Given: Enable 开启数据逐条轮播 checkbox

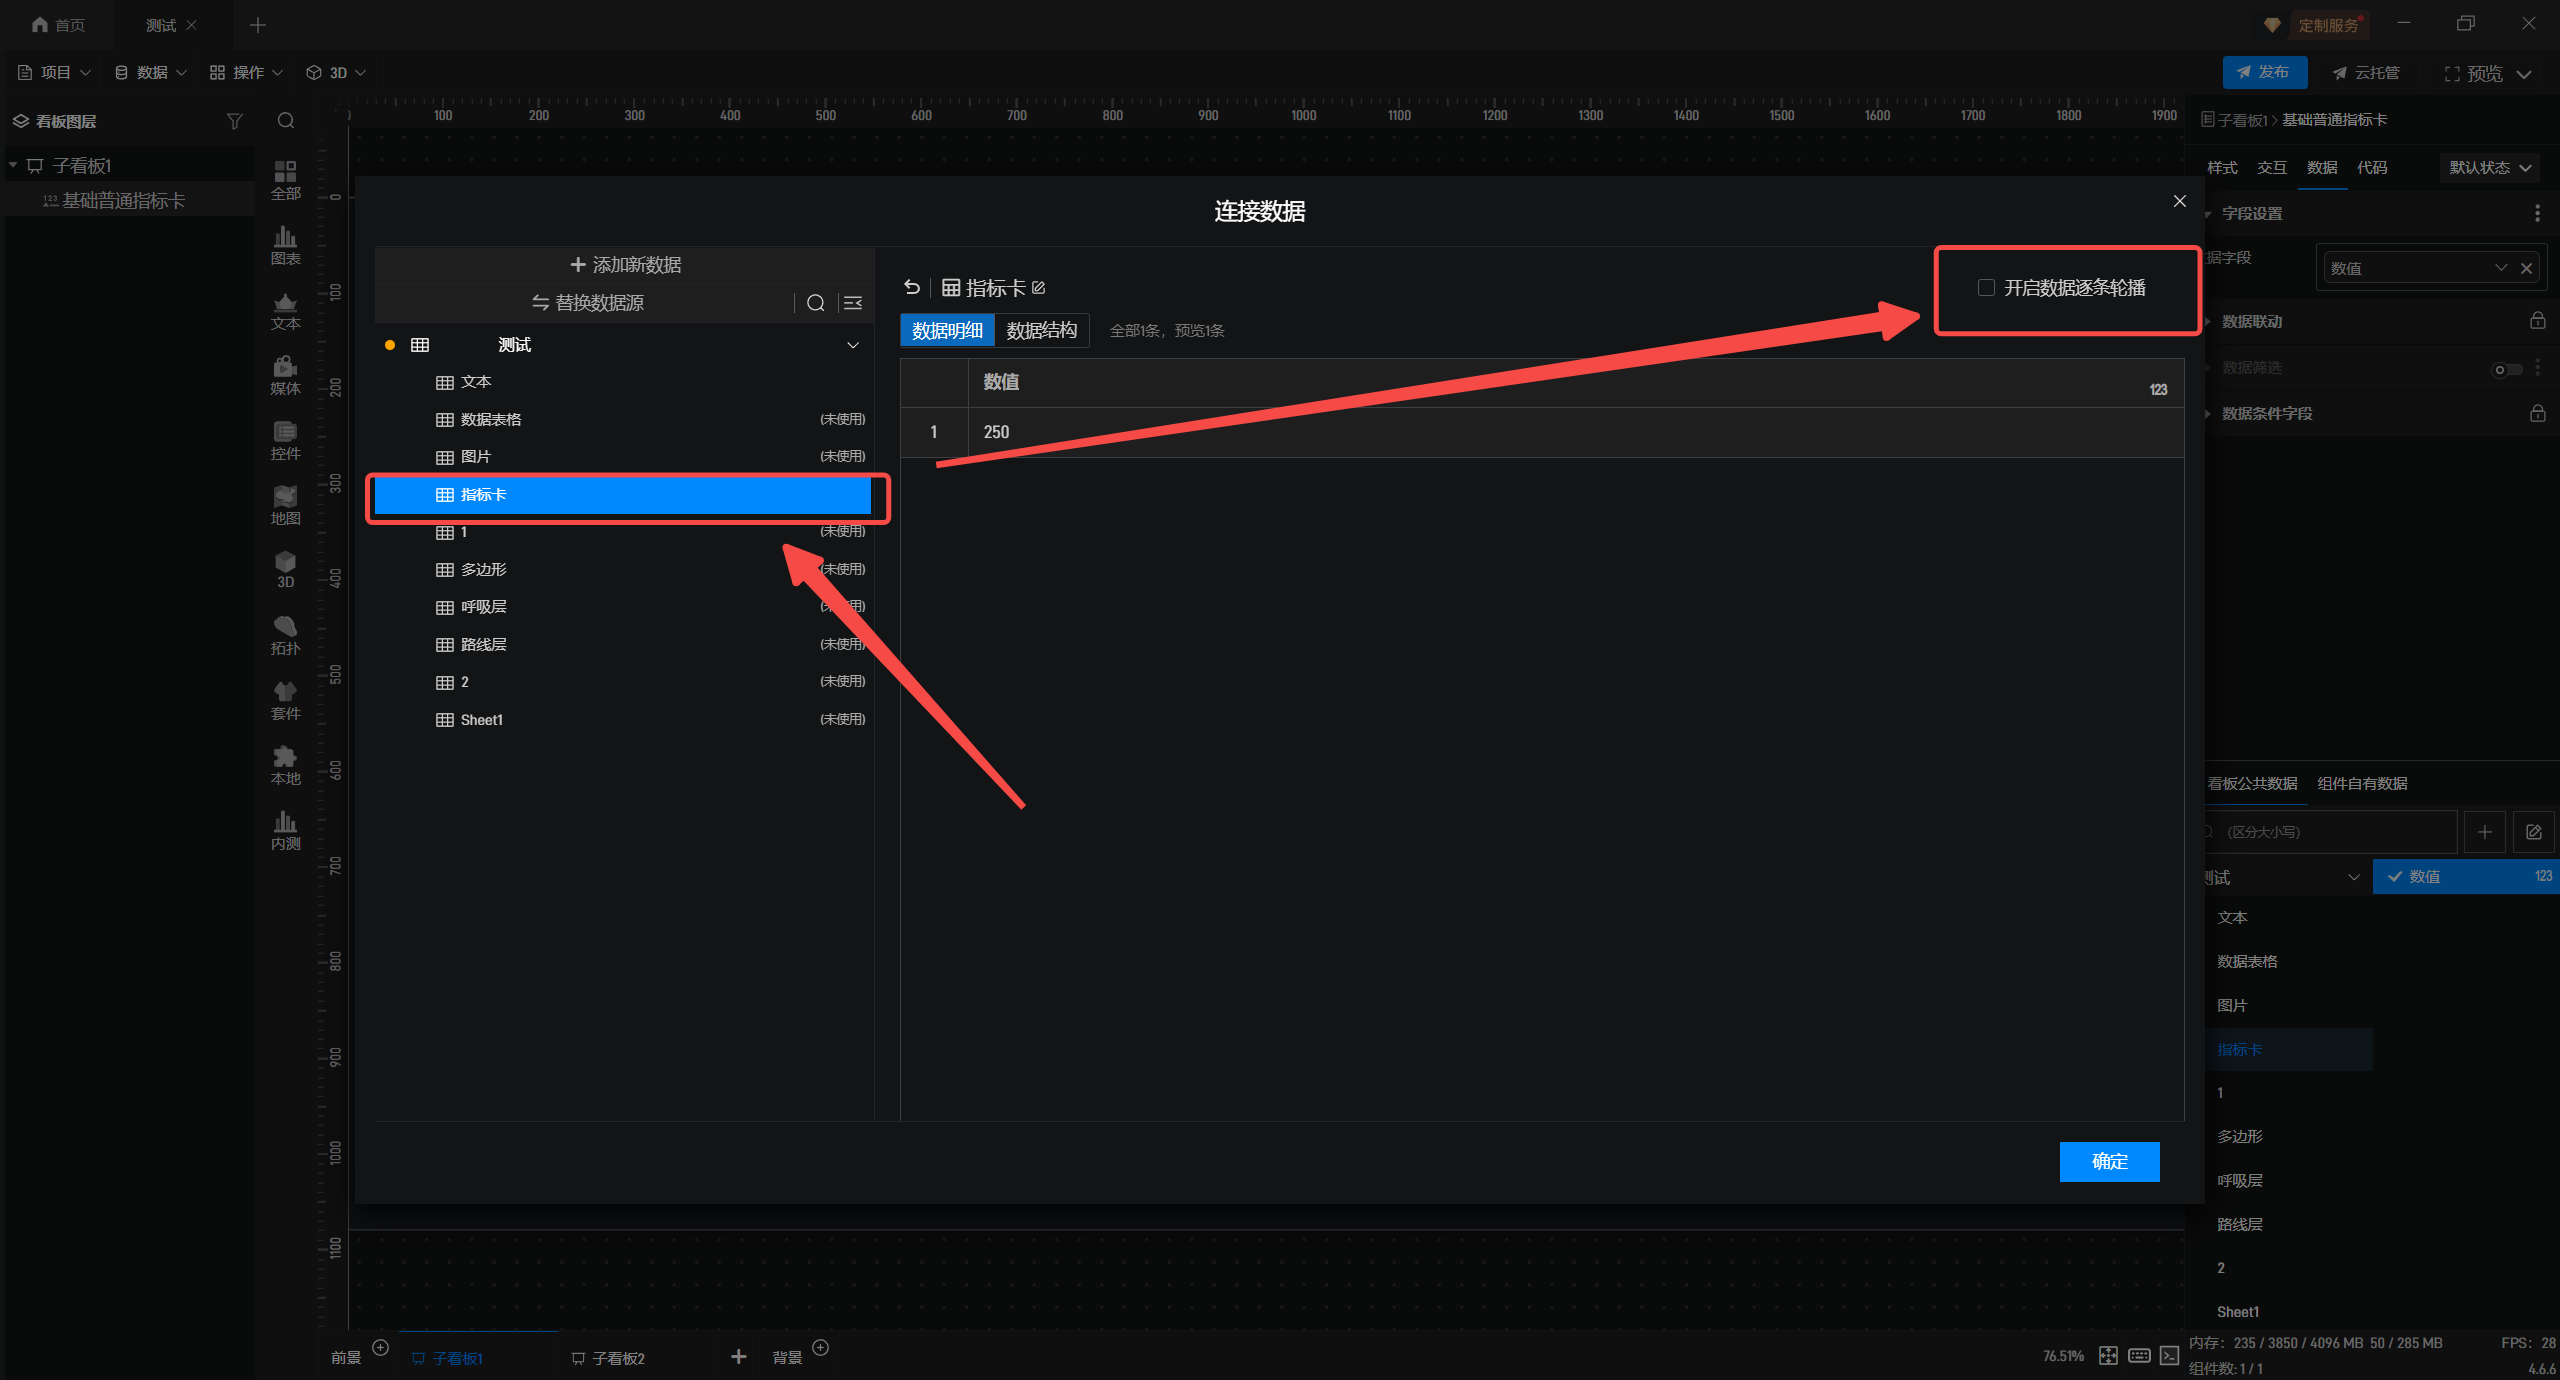Looking at the screenshot, I should coord(1986,288).
